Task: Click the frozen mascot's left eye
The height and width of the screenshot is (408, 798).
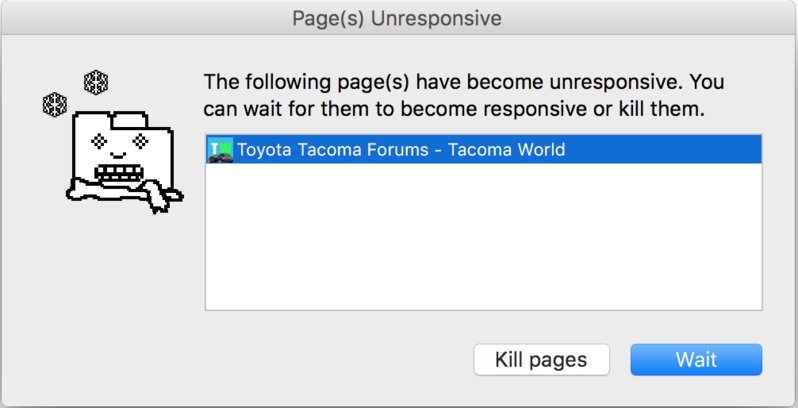Action: (99, 141)
